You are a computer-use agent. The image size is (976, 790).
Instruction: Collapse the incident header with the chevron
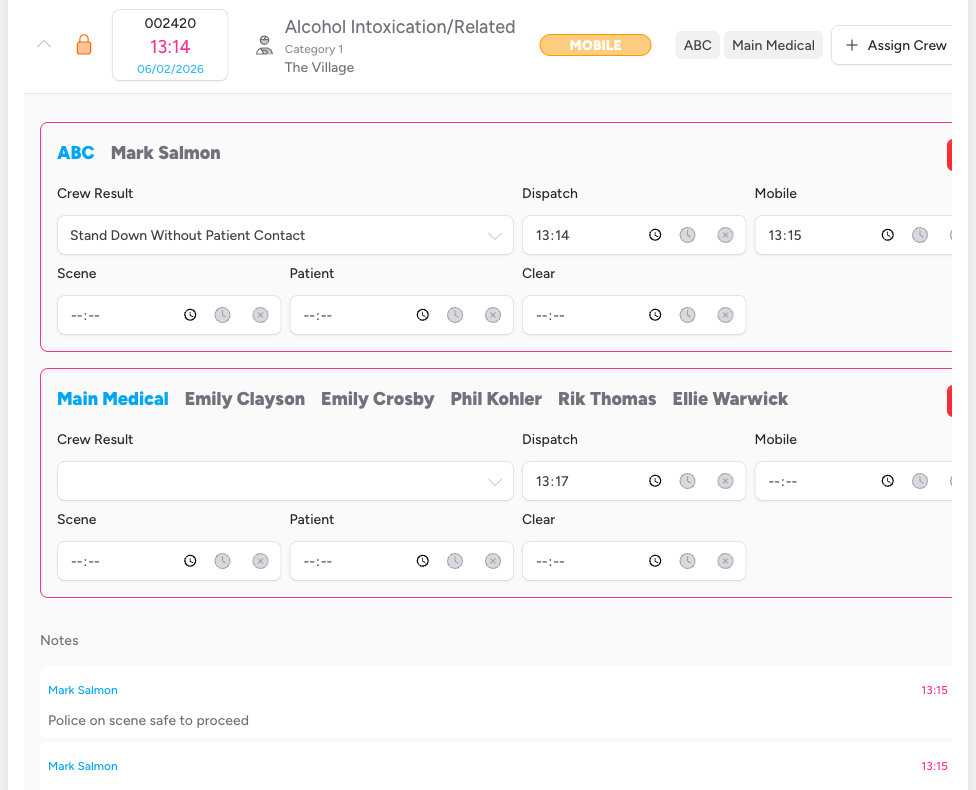tap(42, 44)
